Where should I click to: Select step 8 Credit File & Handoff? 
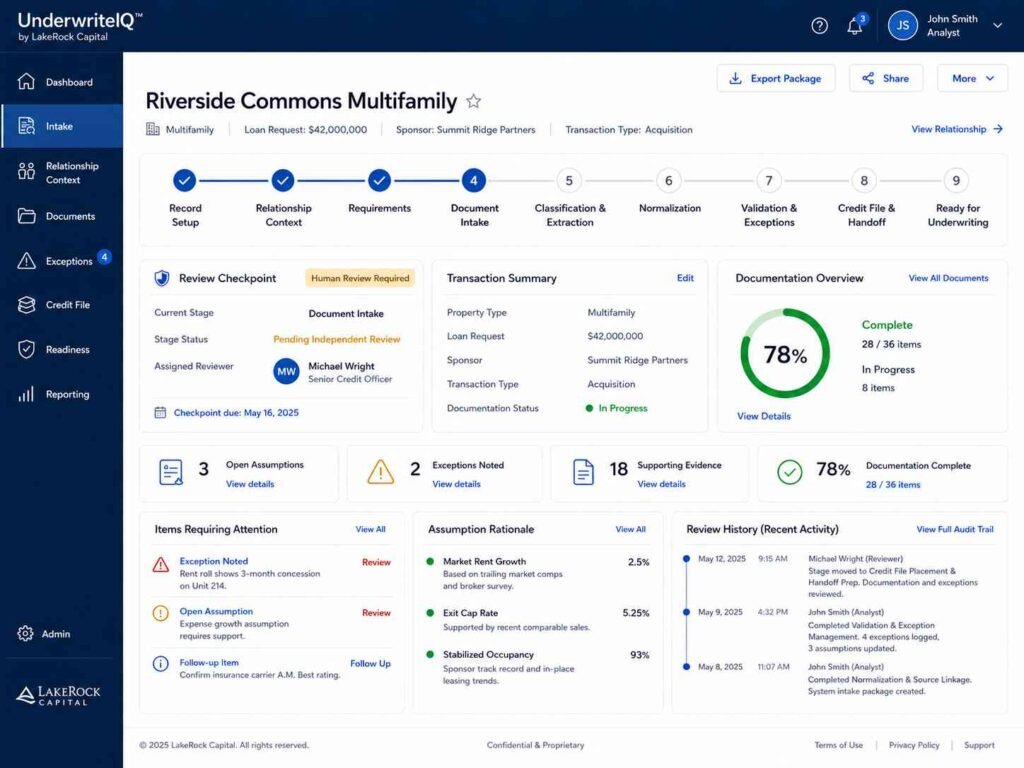click(864, 180)
